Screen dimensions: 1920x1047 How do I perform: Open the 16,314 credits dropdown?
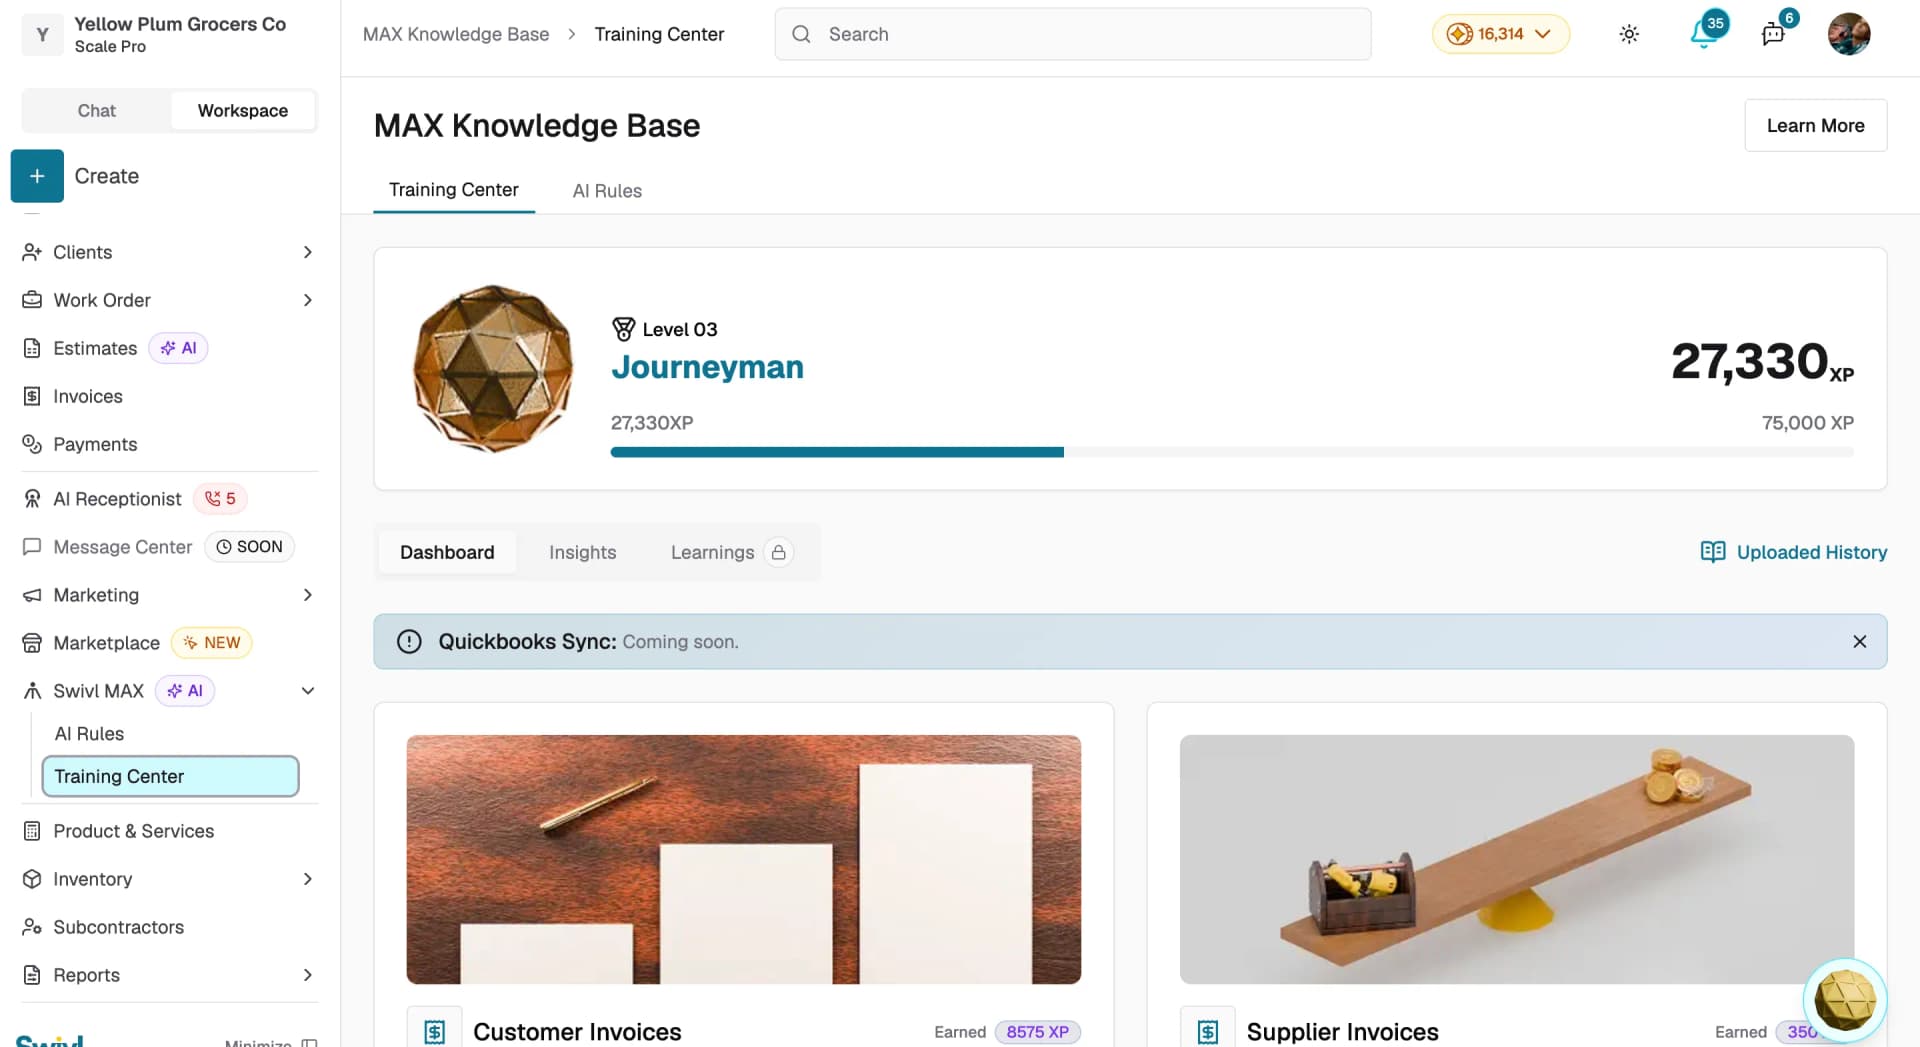coord(1500,34)
